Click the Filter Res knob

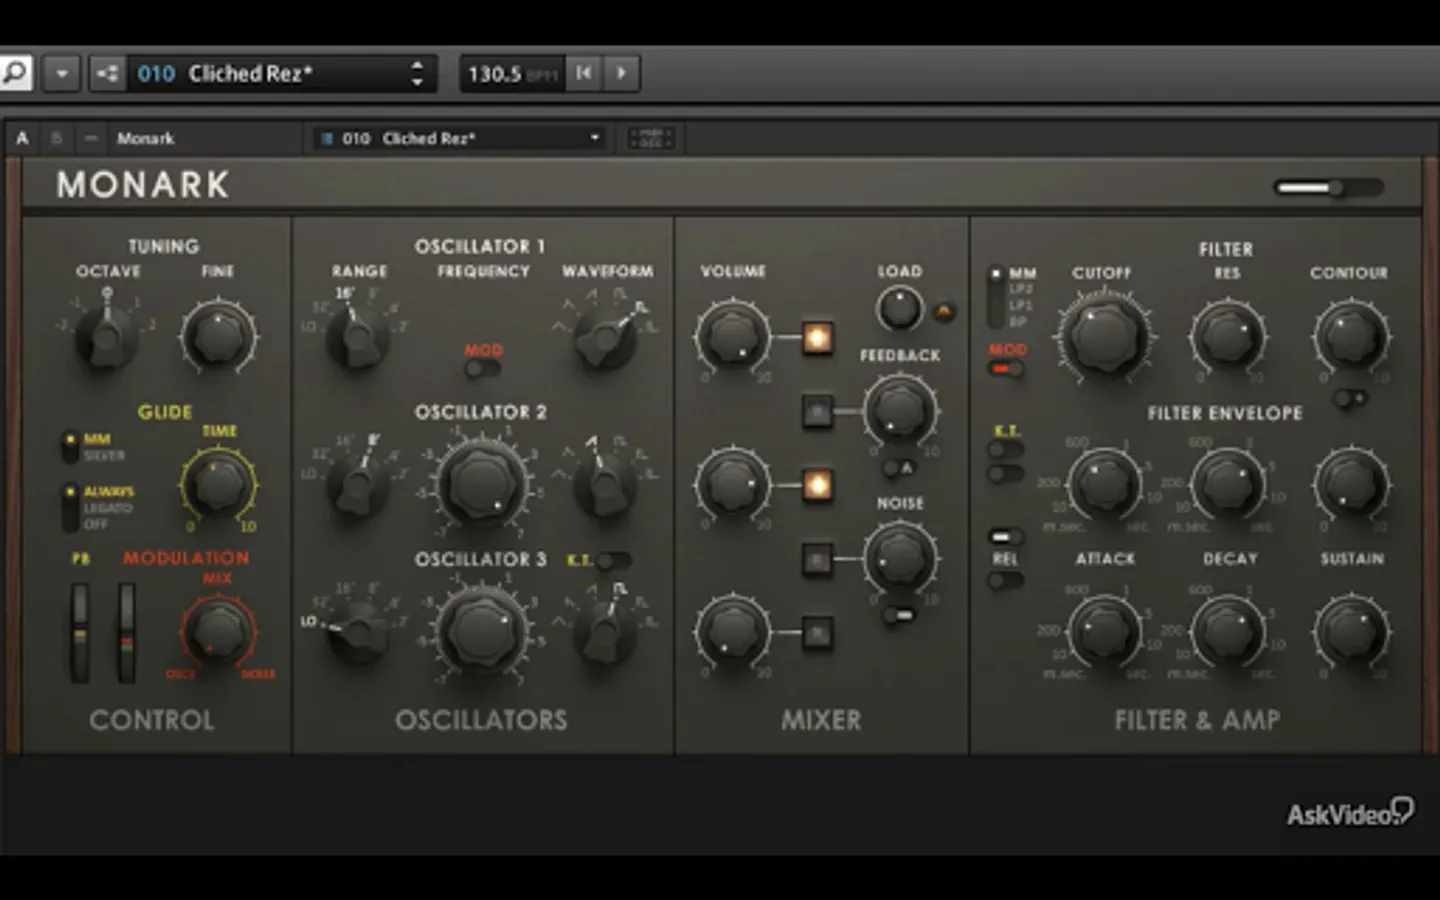1227,337
